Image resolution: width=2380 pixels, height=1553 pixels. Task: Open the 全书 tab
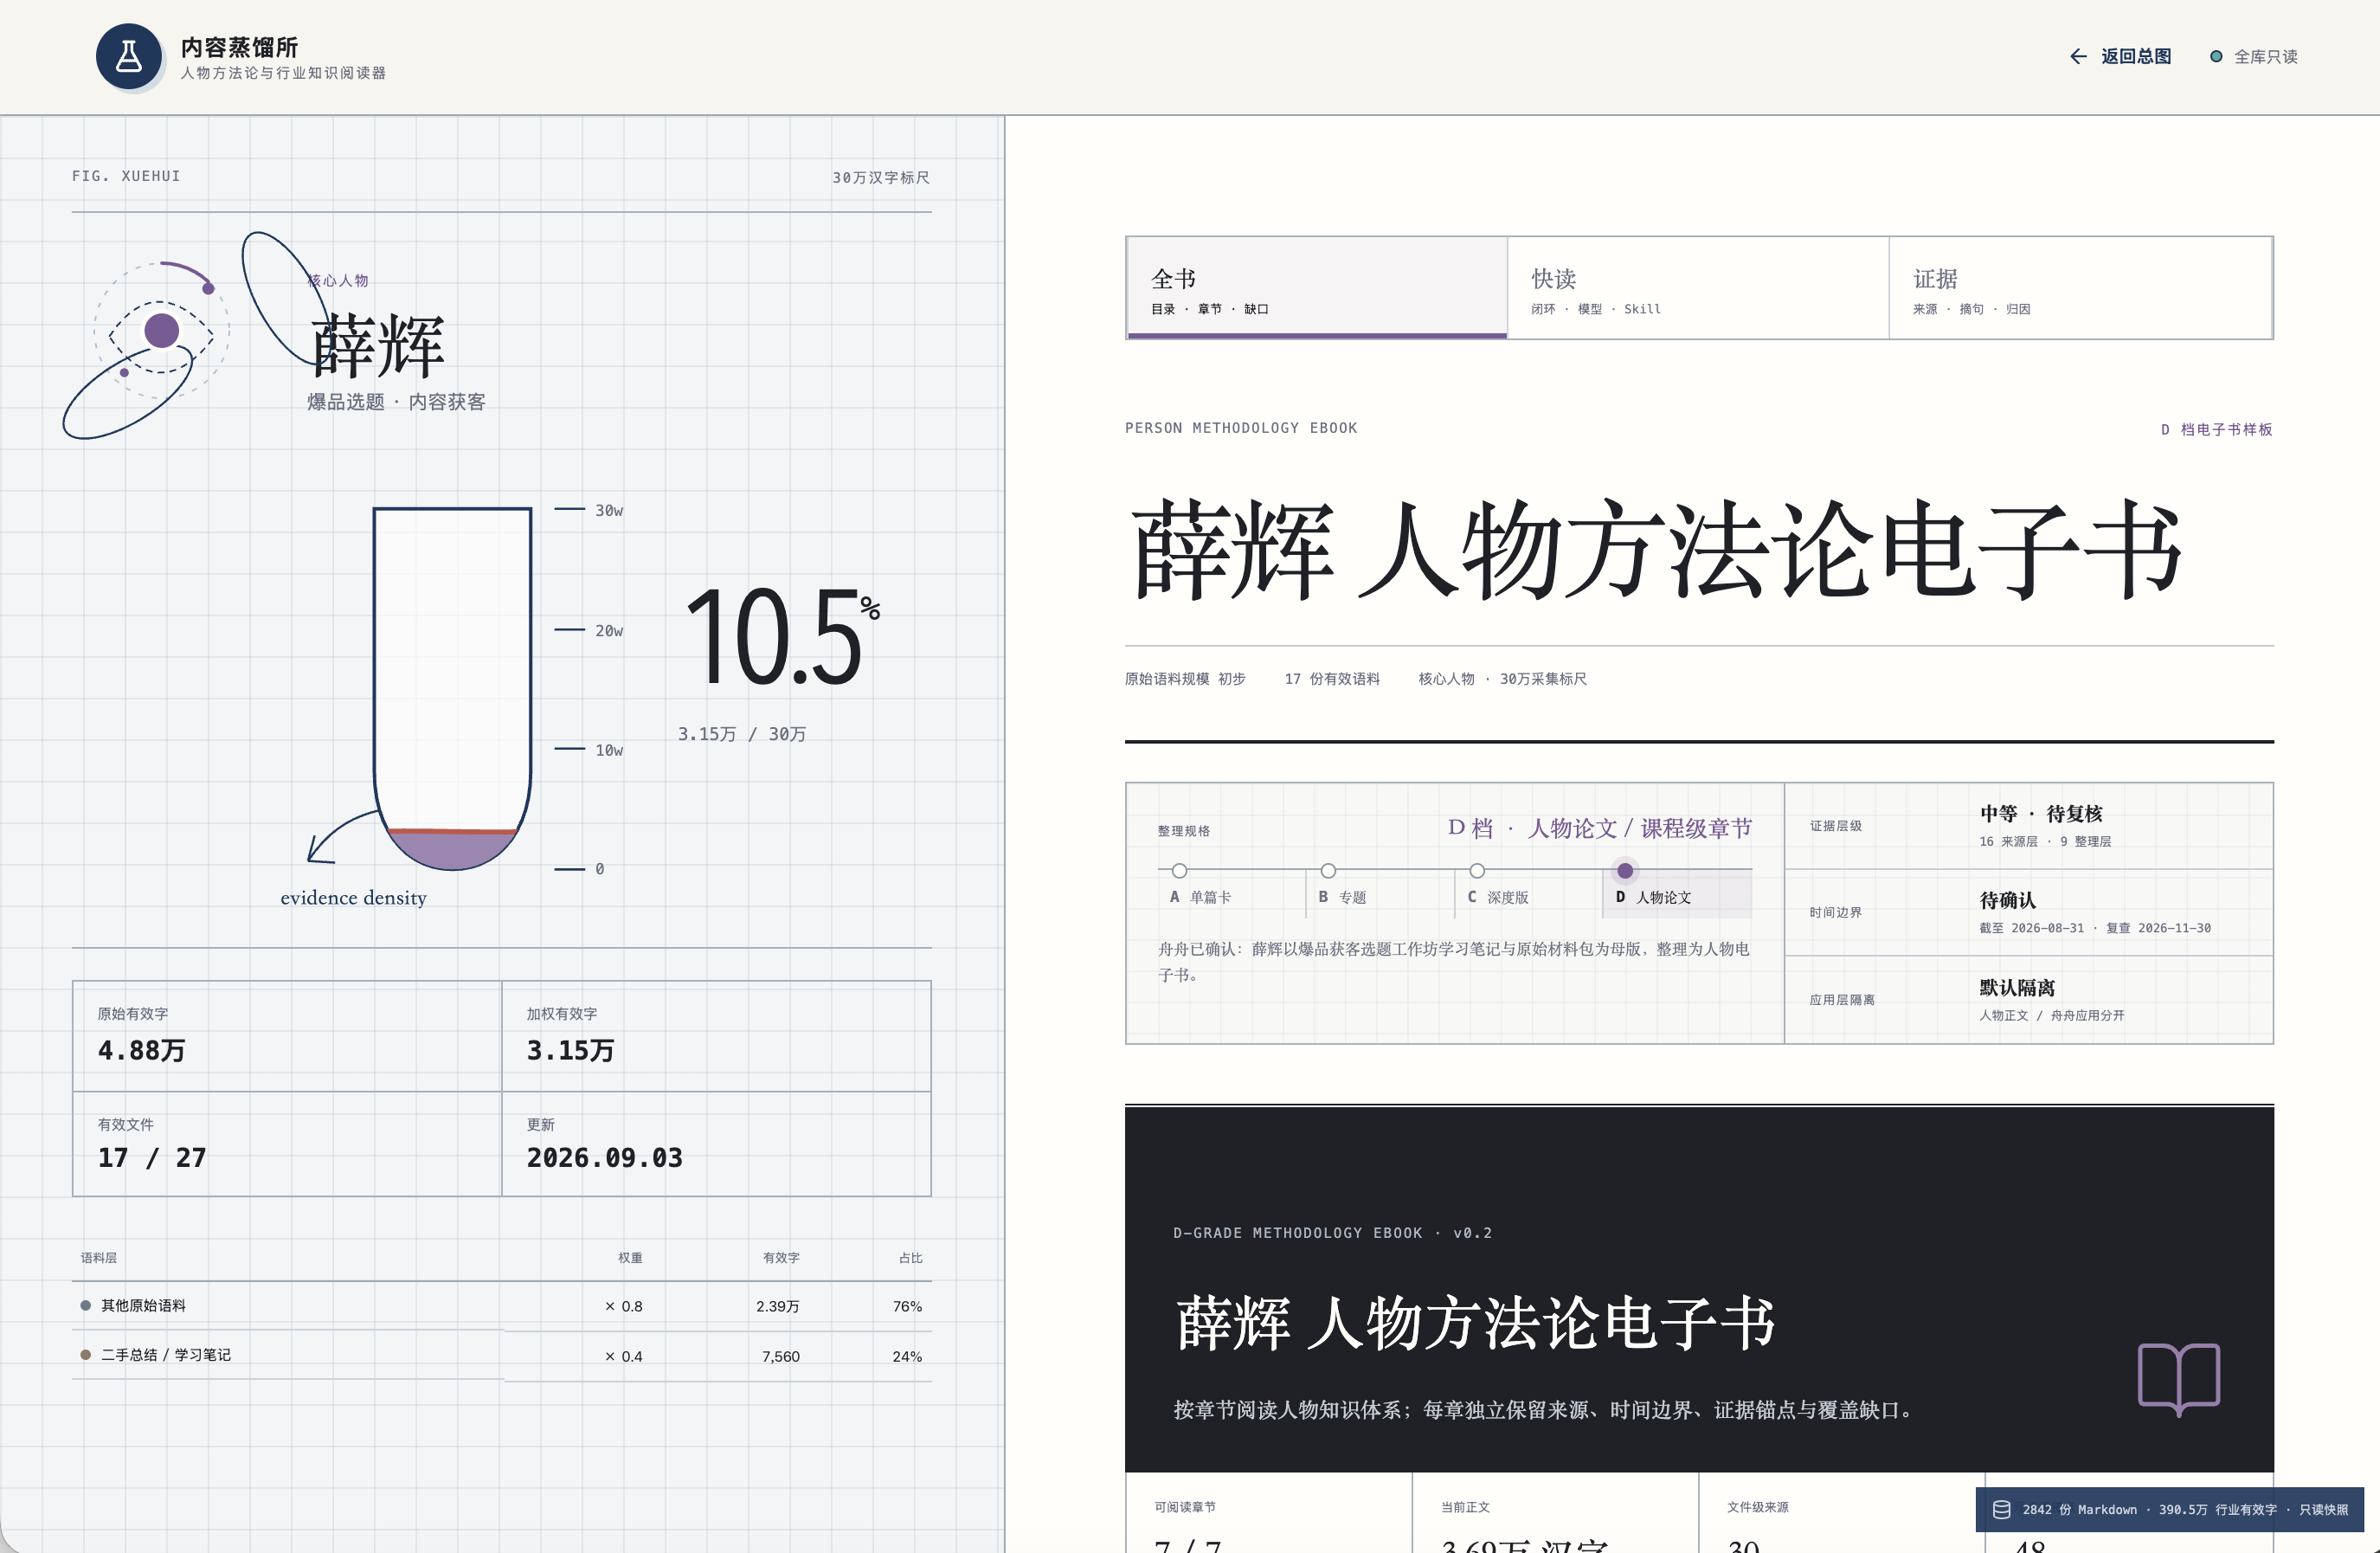(1316, 288)
